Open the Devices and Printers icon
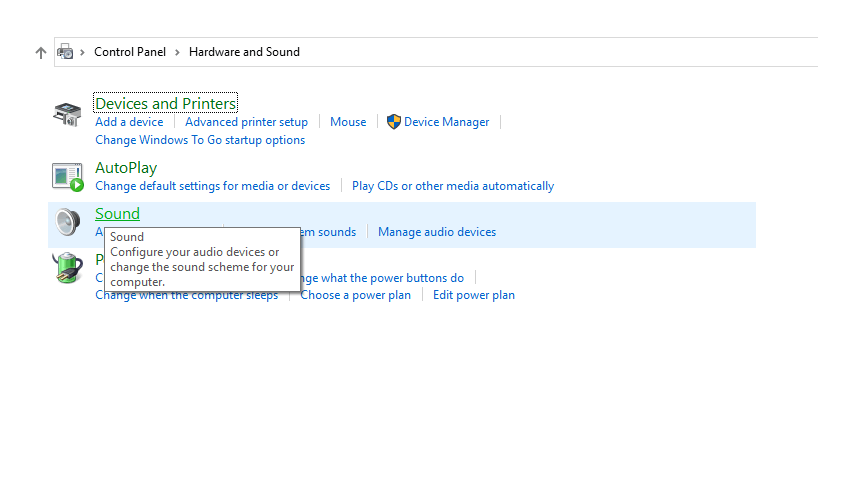Viewport: 847px width, 496px height. 67,115
